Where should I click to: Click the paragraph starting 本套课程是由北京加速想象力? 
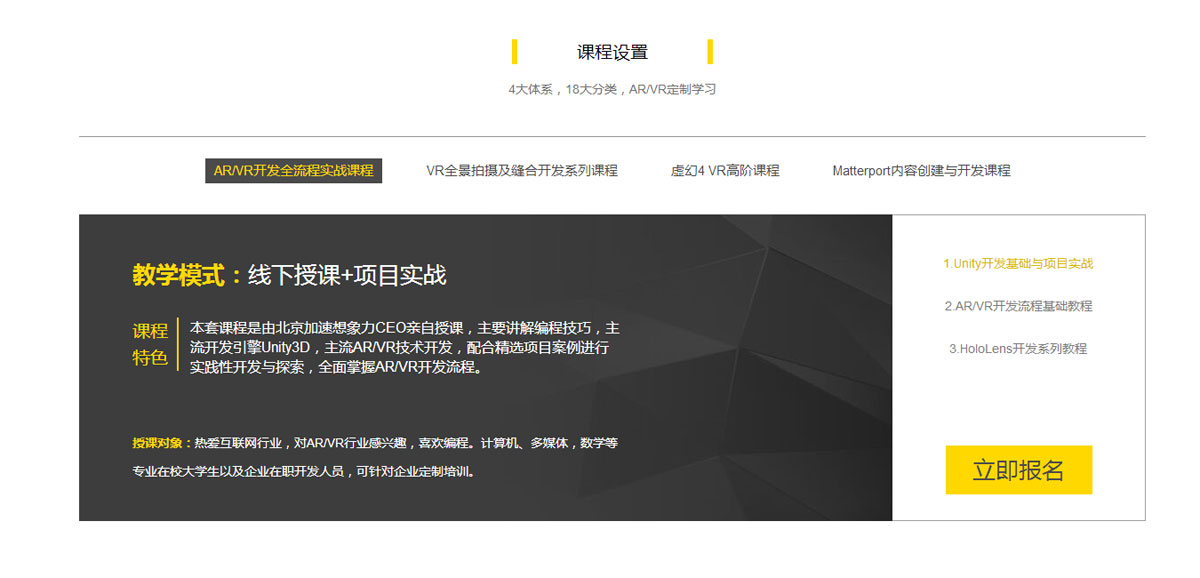point(404,347)
